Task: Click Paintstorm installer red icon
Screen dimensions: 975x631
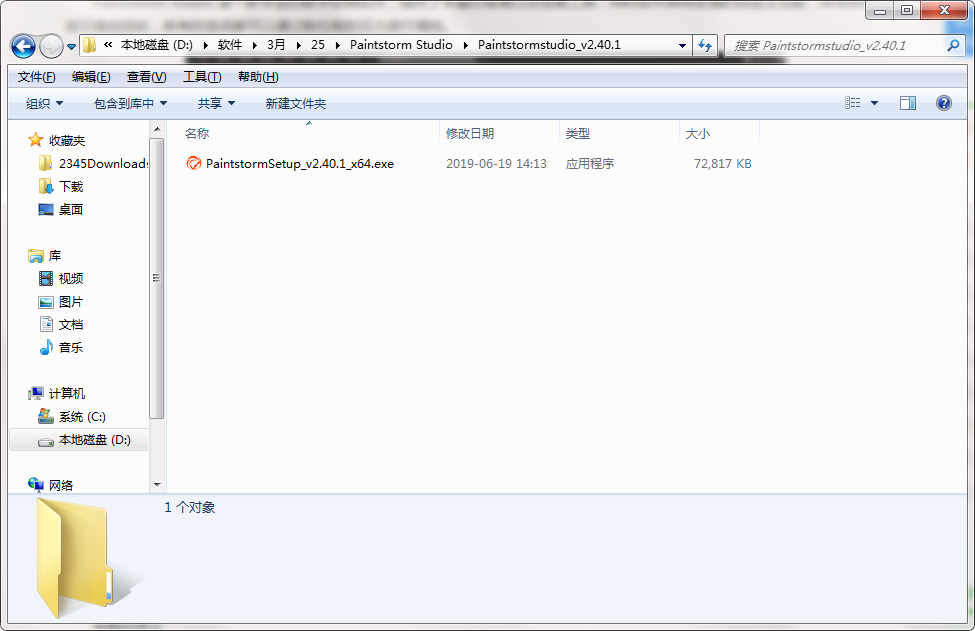Action: (x=194, y=163)
